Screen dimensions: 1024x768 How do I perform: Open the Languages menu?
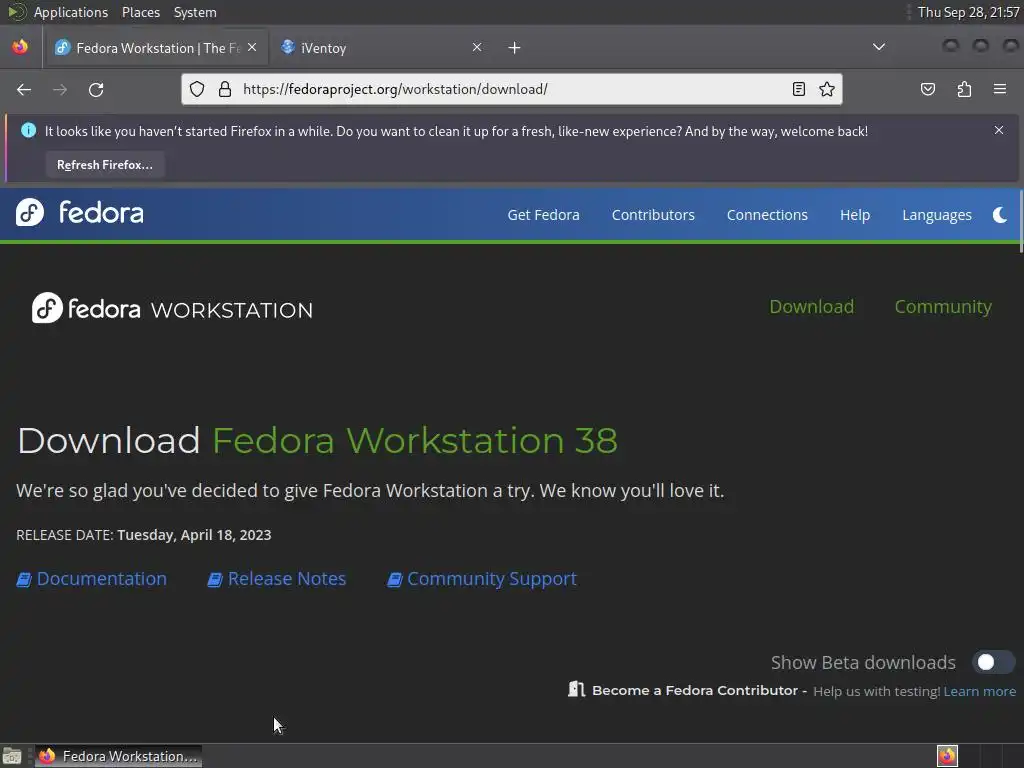coord(936,215)
